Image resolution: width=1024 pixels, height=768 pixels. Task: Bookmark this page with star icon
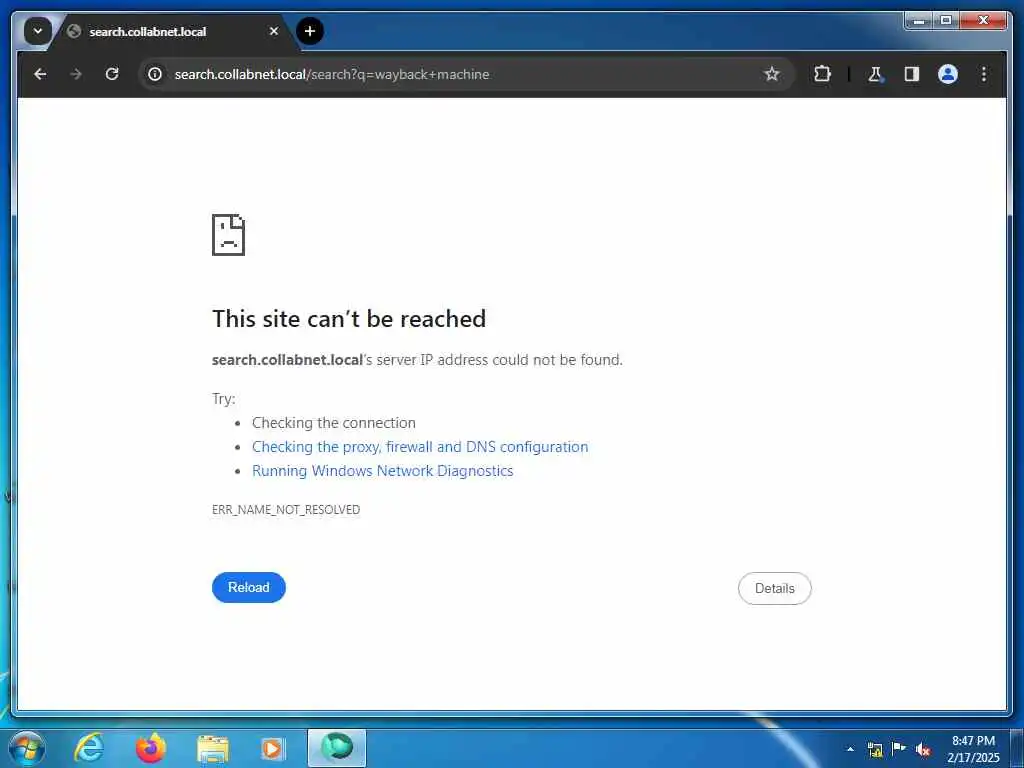click(x=772, y=74)
